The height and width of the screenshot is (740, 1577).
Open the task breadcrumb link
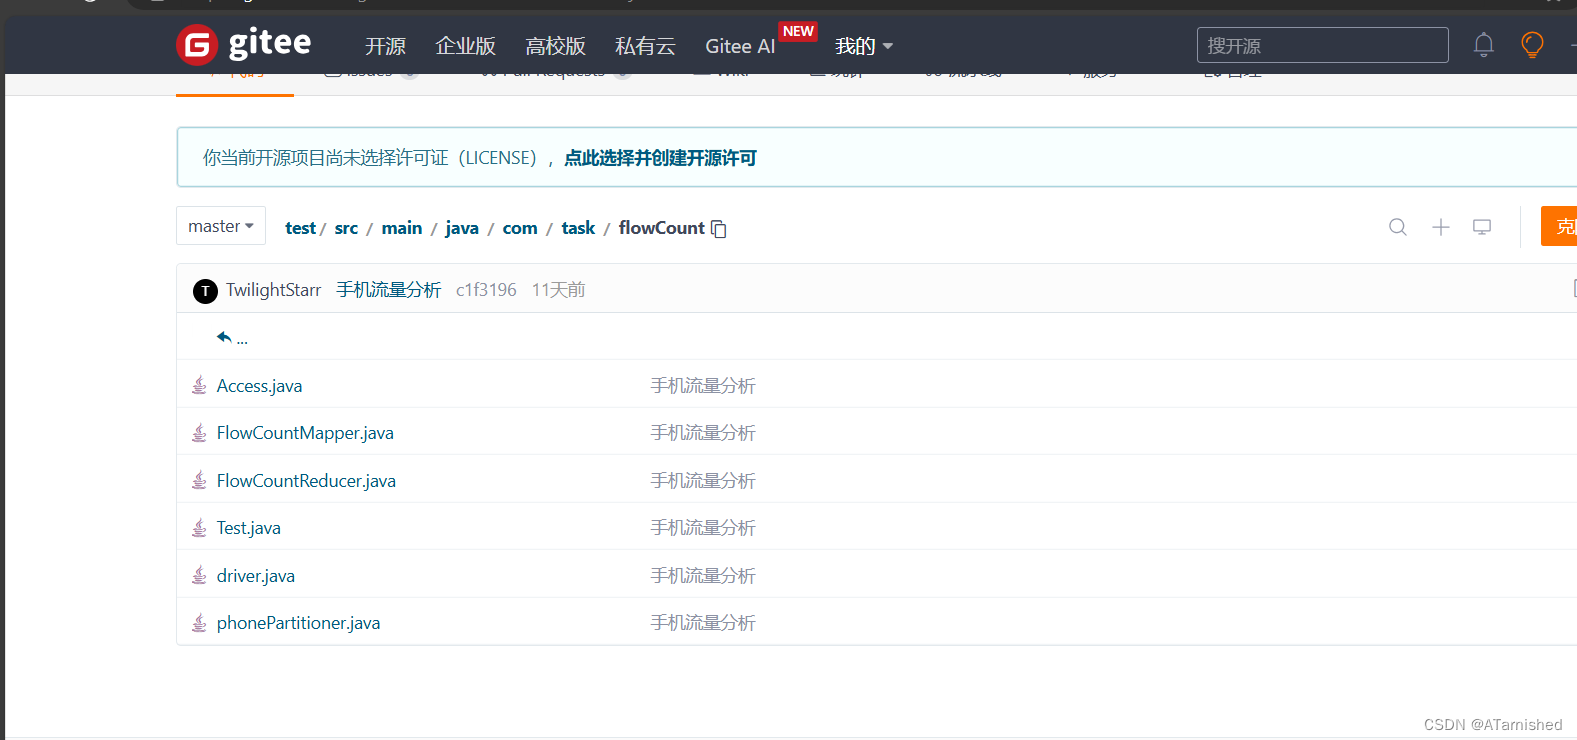[578, 228]
